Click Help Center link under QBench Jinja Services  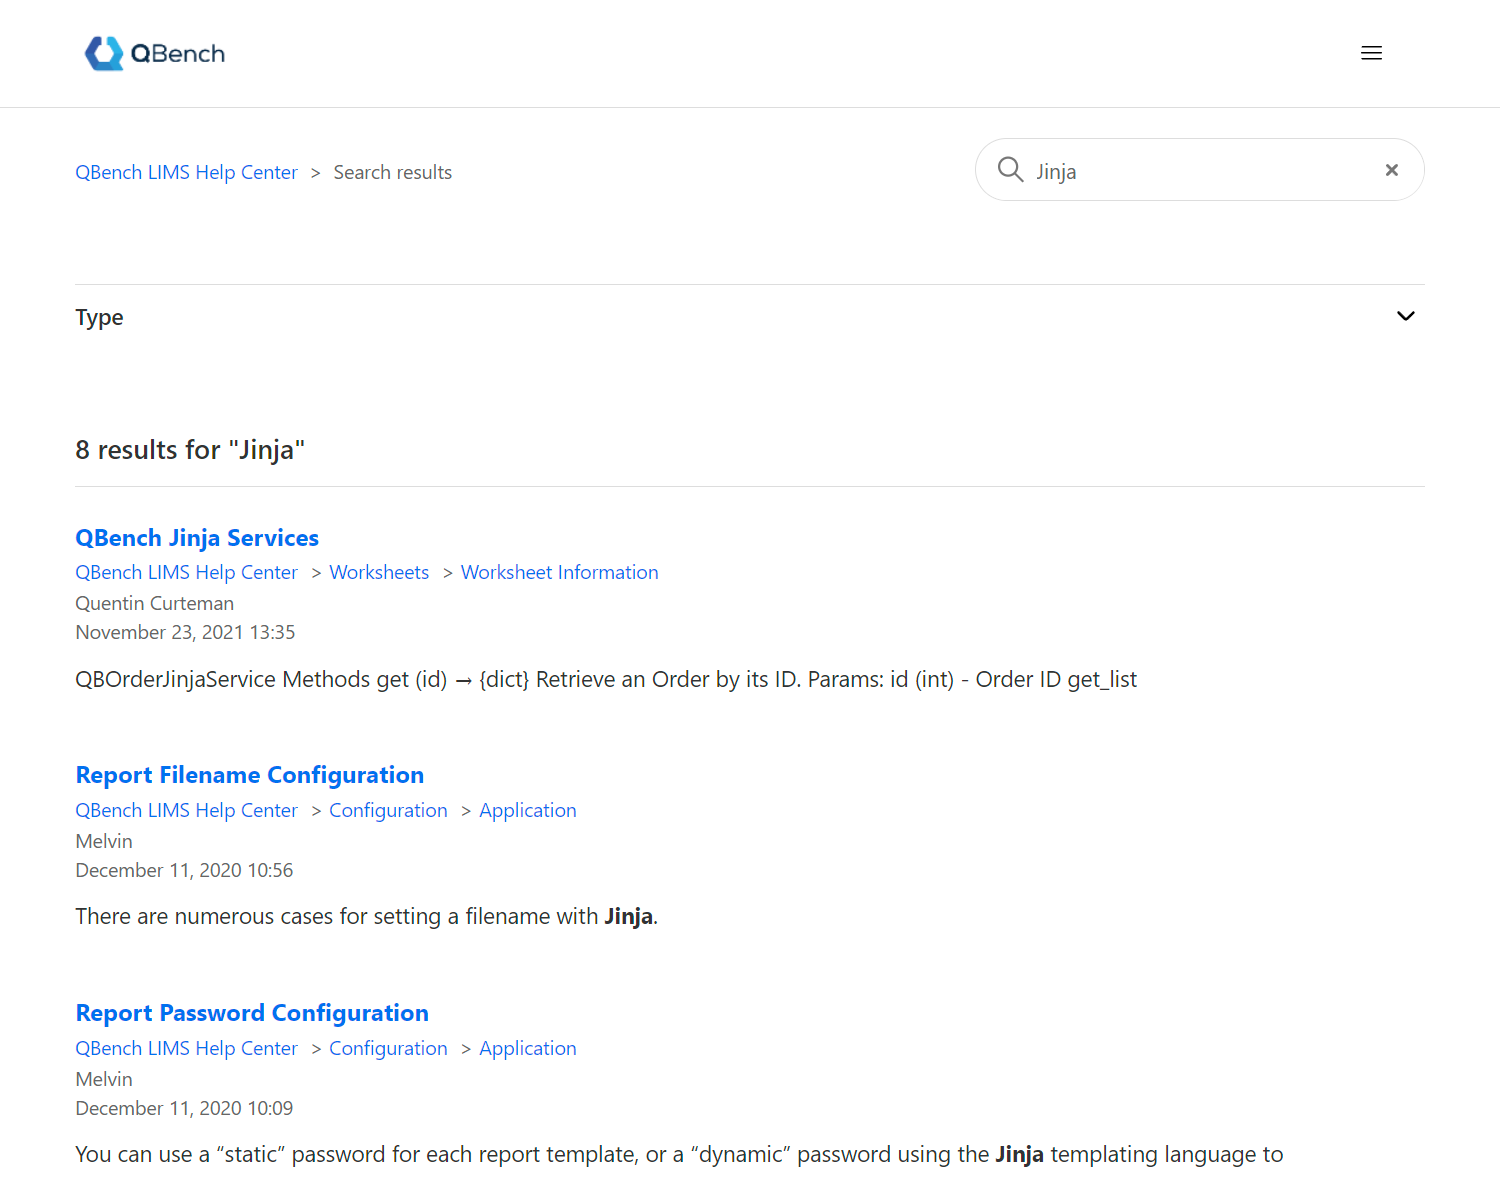click(186, 573)
